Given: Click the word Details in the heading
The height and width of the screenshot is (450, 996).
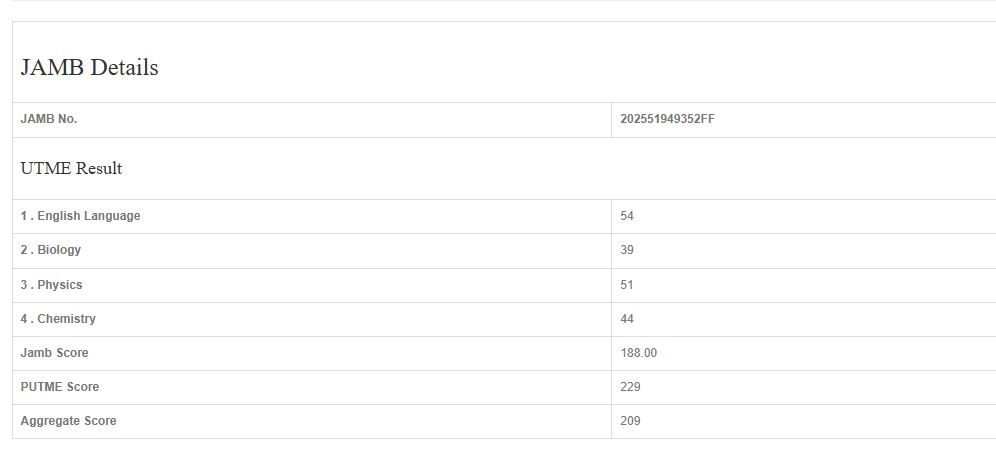Looking at the screenshot, I should (x=124, y=68).
